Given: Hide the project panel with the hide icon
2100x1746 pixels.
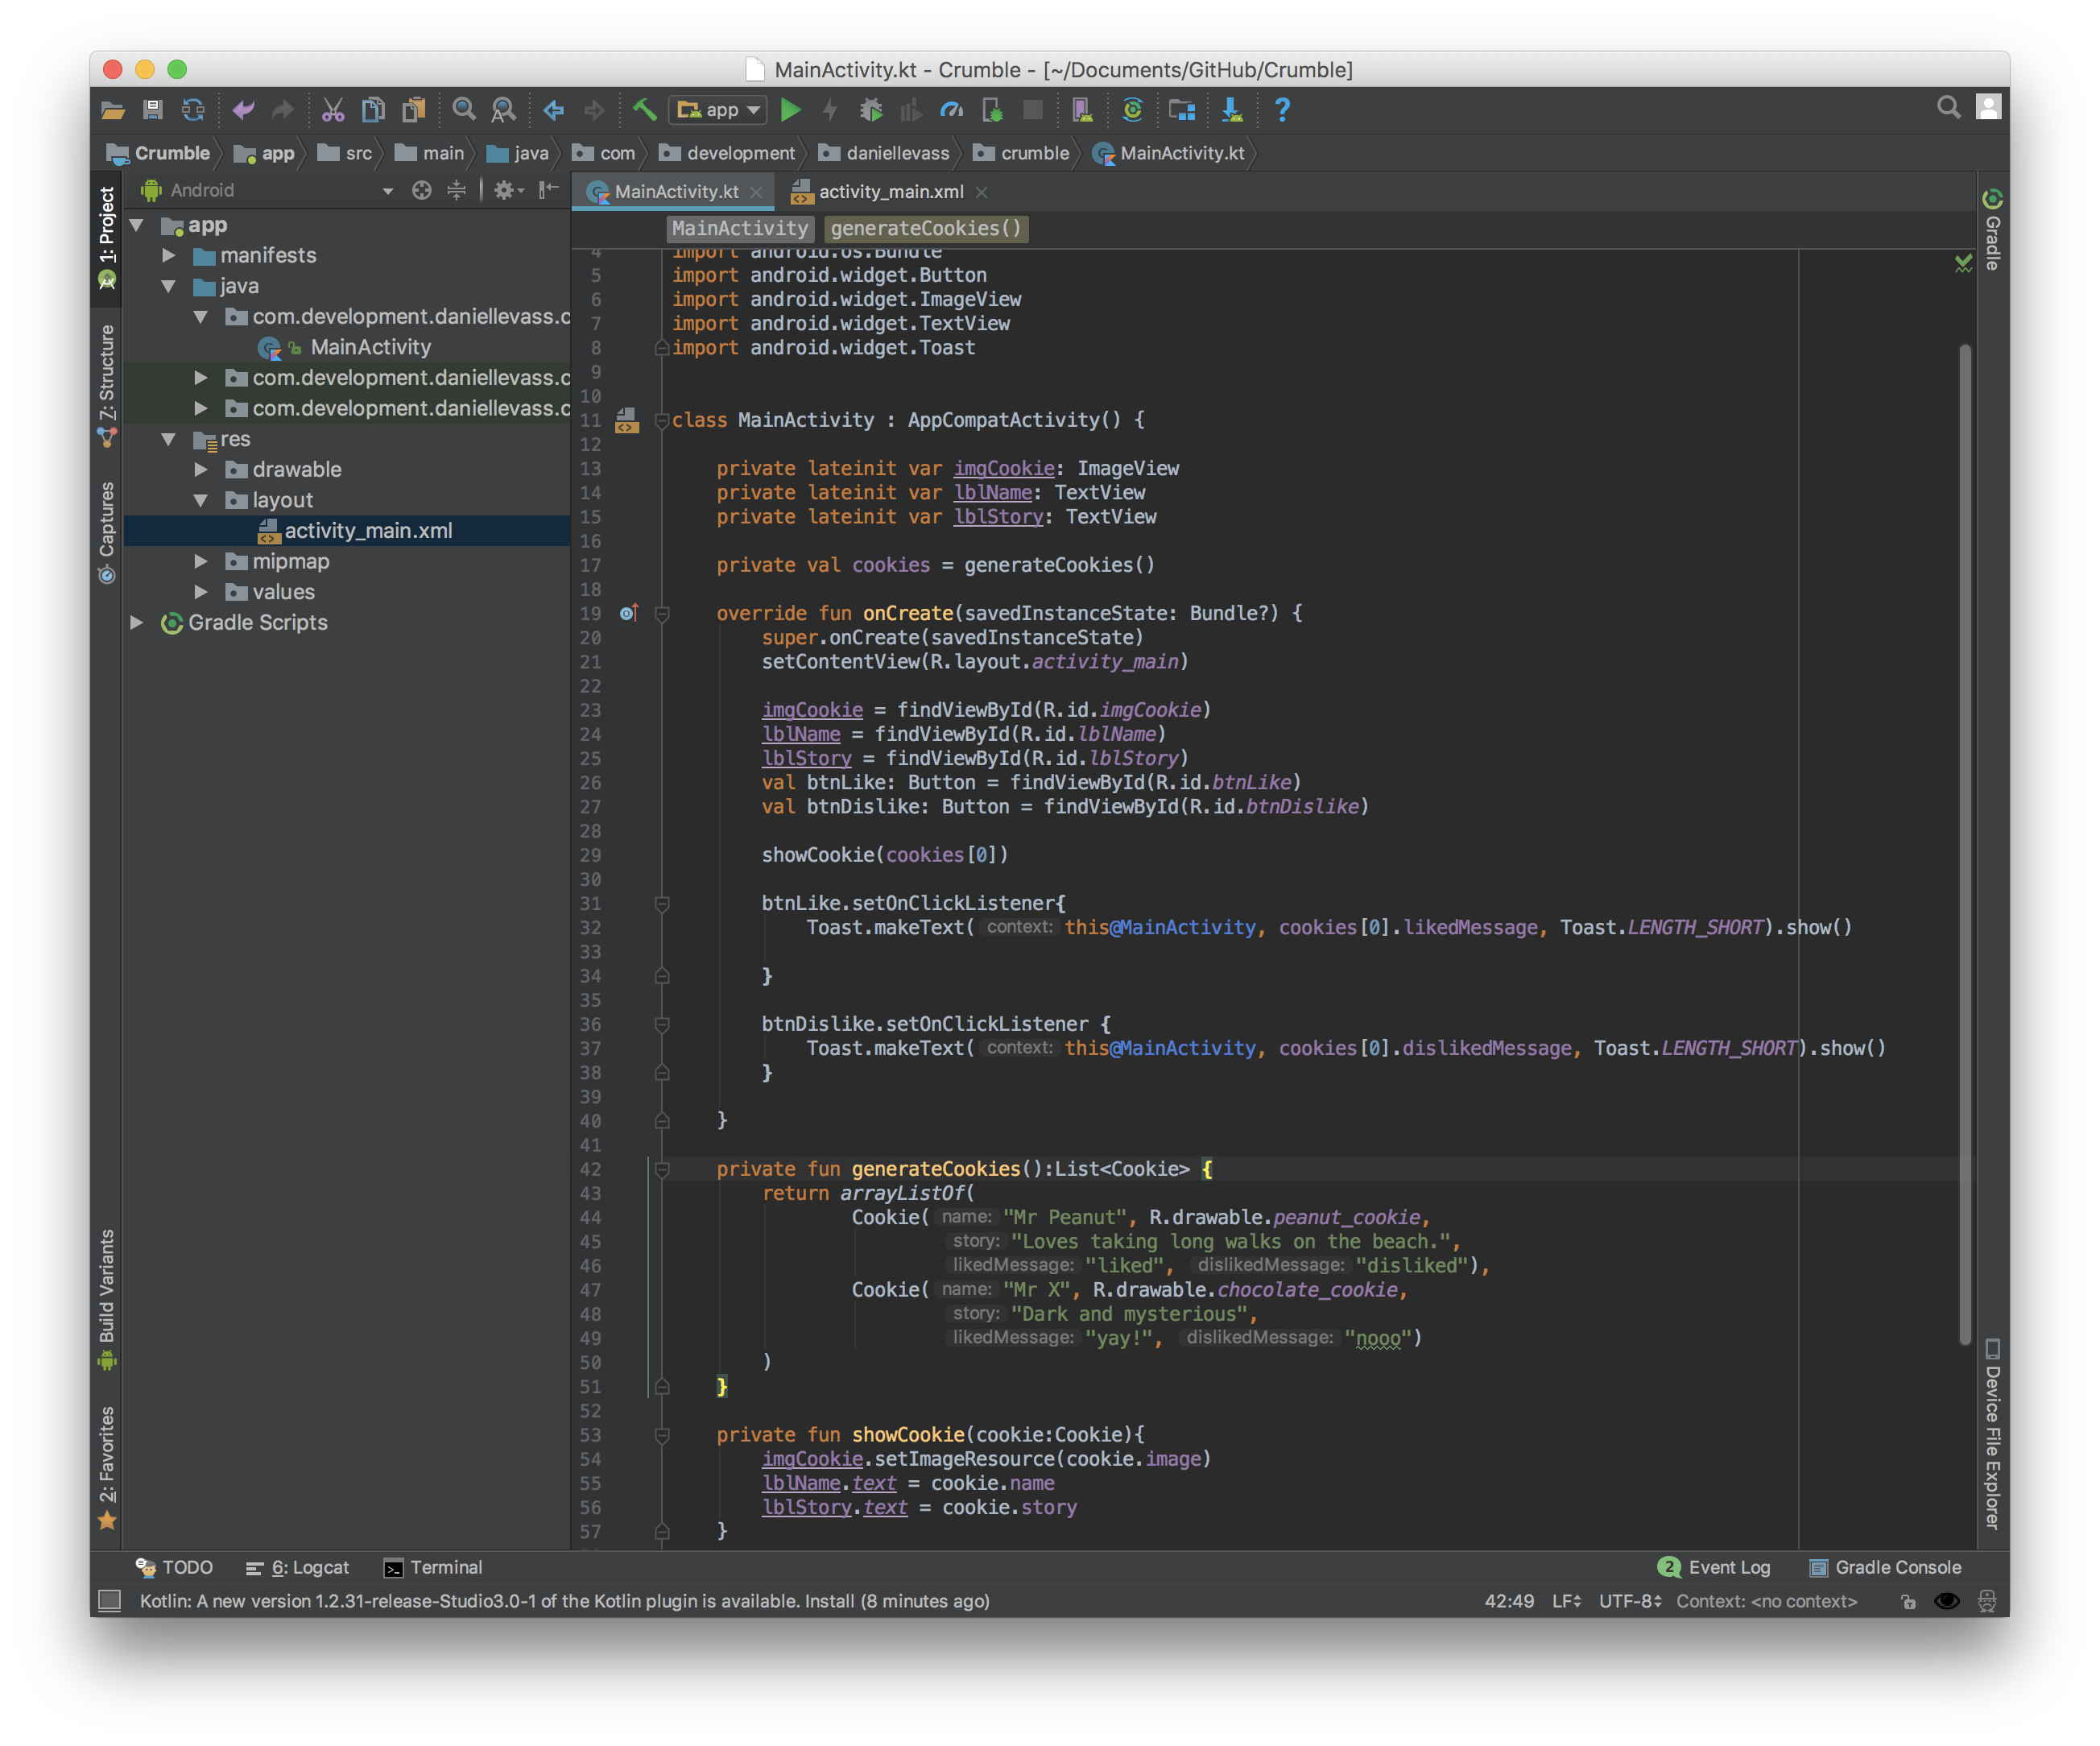Looking at the screenshot, I should (x=548, y=190).
